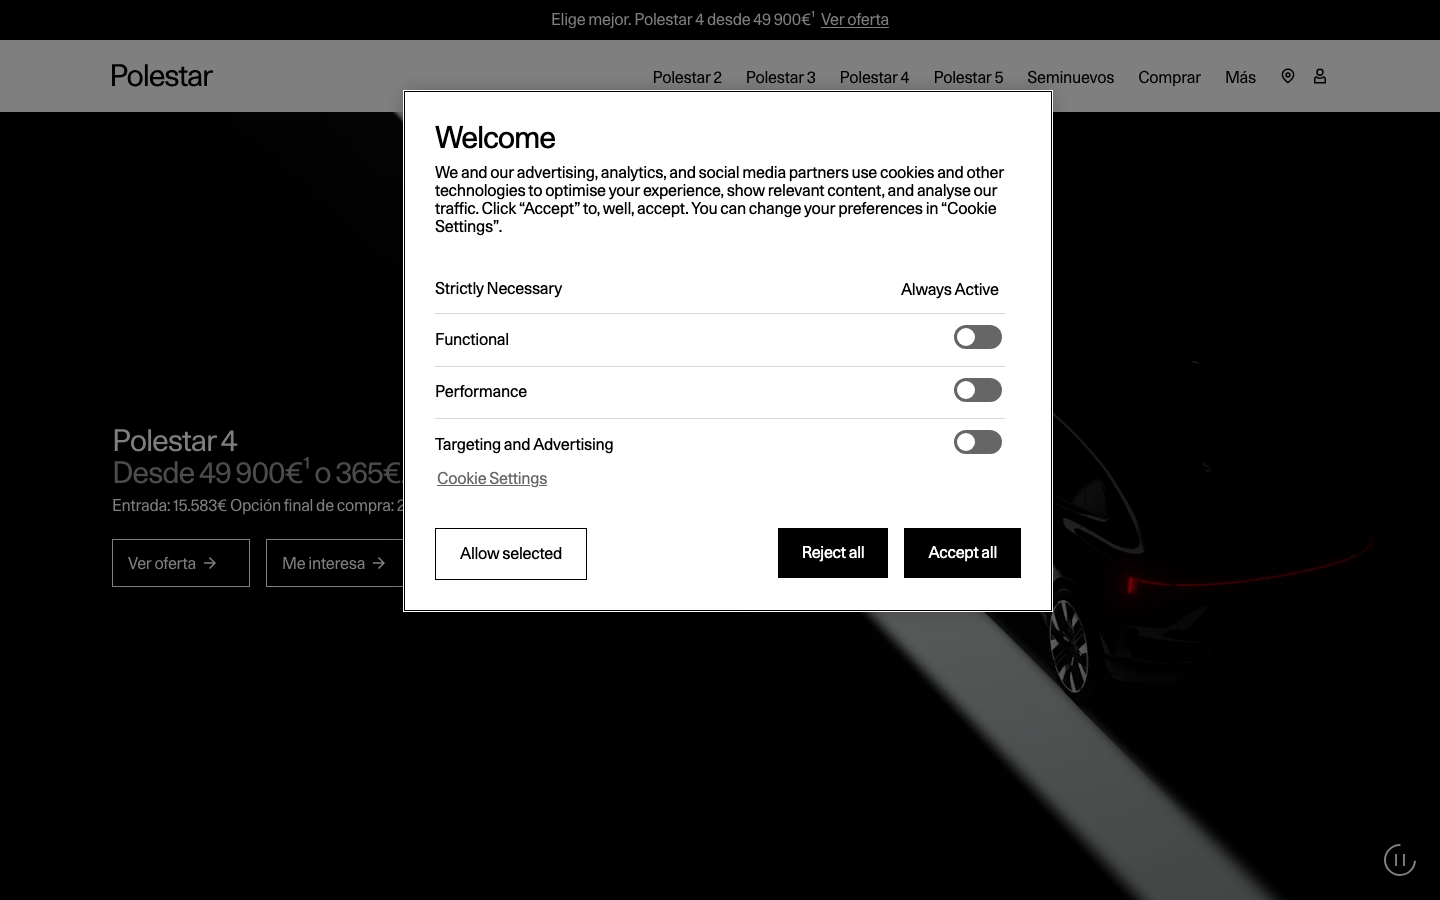Click the Me interesa button
The image size is (1440, 900).
[335, 563]
